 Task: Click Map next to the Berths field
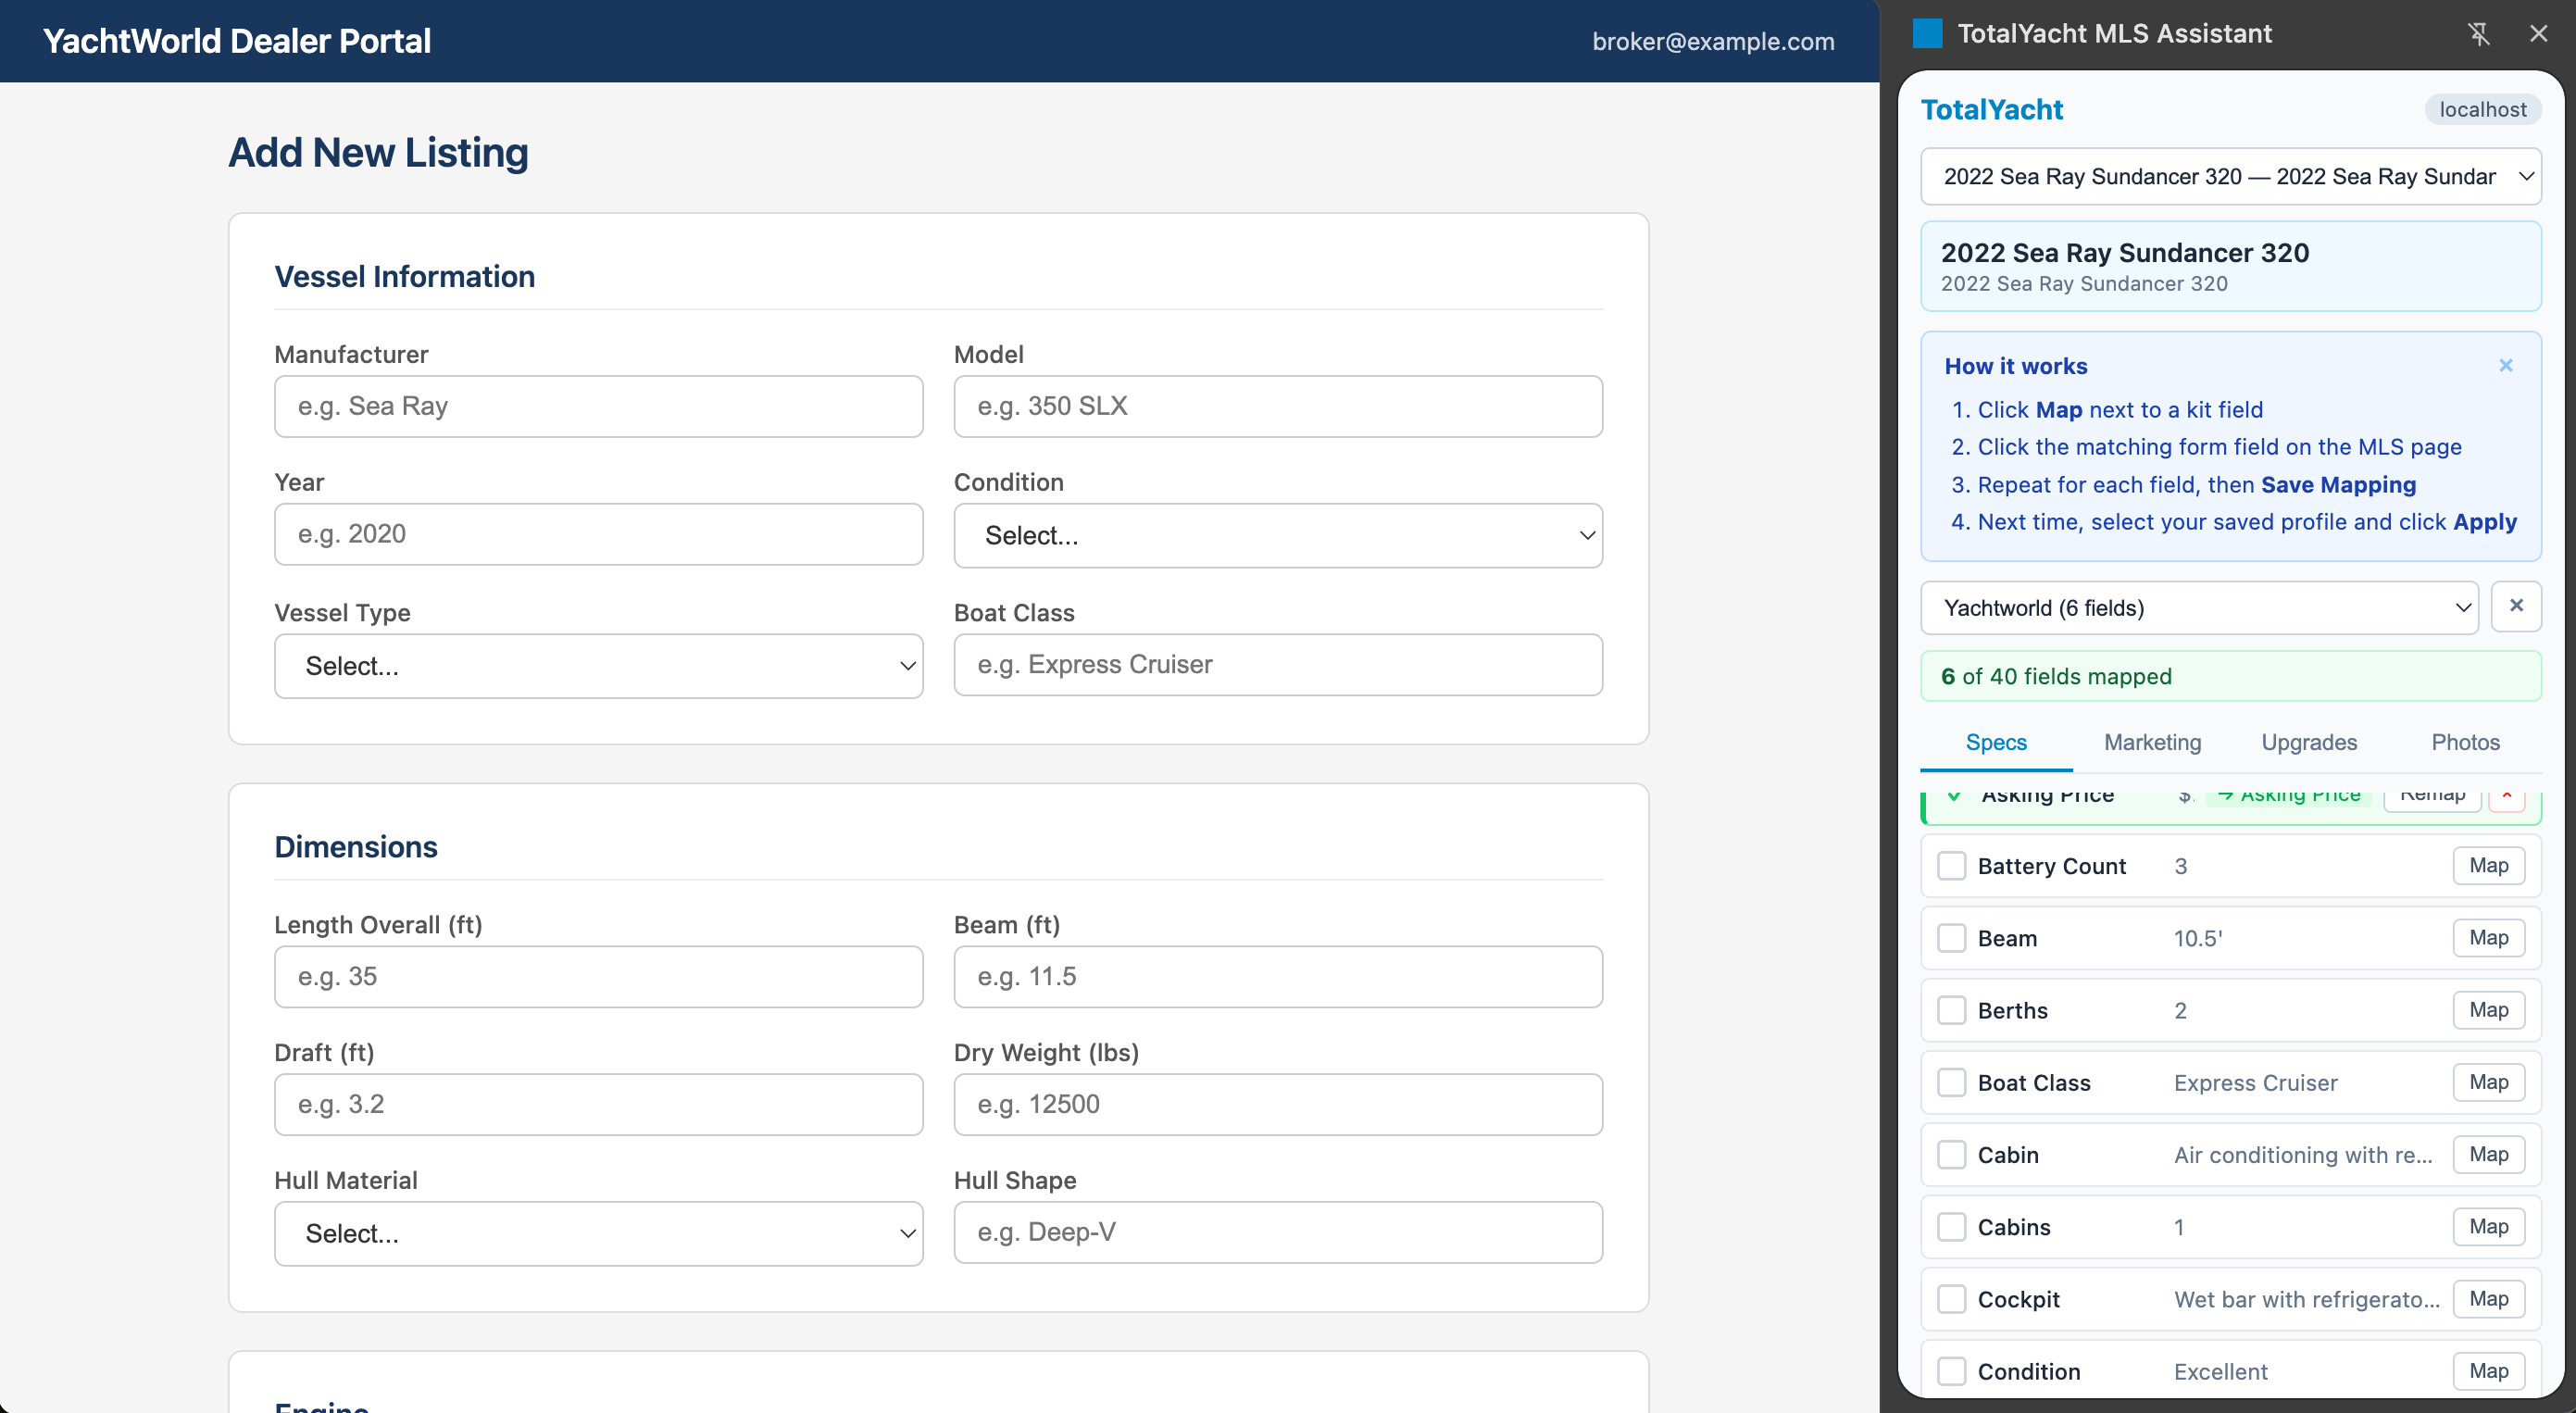tap(2489, 1010)
